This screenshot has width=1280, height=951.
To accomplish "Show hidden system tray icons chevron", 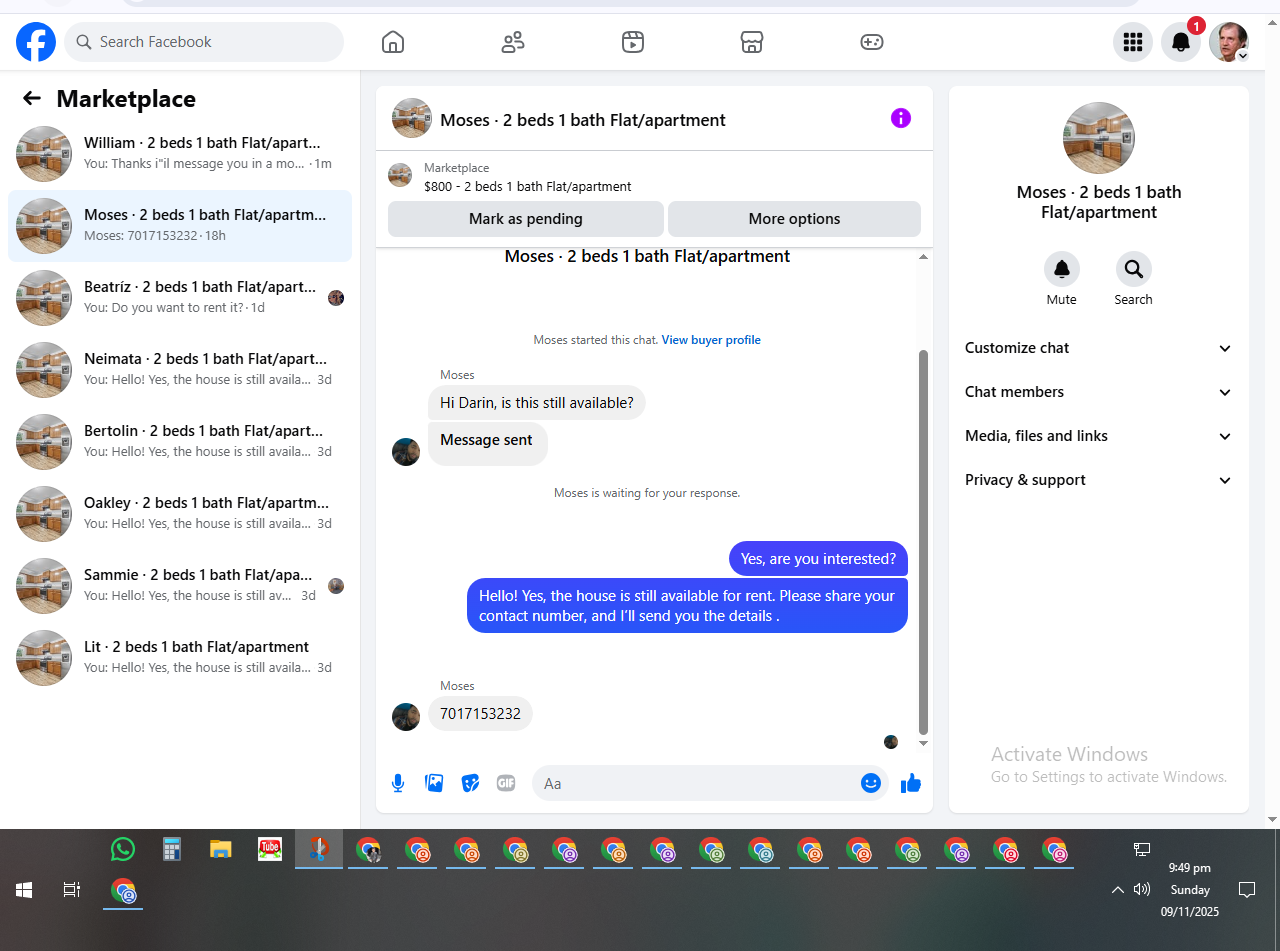I will pyautogui.click(x=1118, y=889).
